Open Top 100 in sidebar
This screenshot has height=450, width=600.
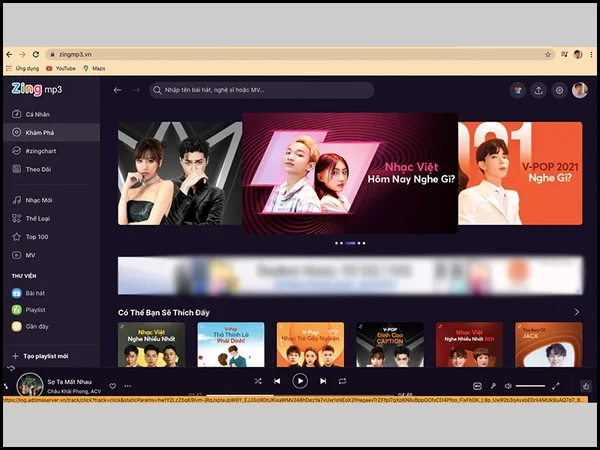(52, 237)
